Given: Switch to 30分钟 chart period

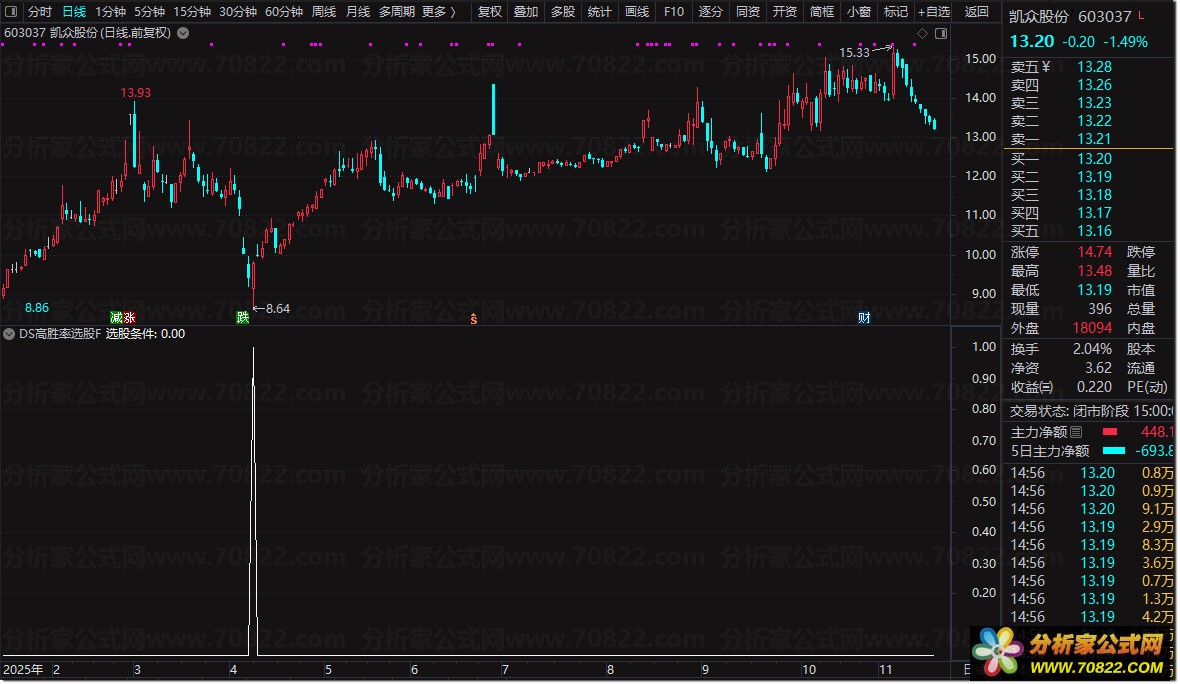Looking at the screenshot, I should click(238, 11).
